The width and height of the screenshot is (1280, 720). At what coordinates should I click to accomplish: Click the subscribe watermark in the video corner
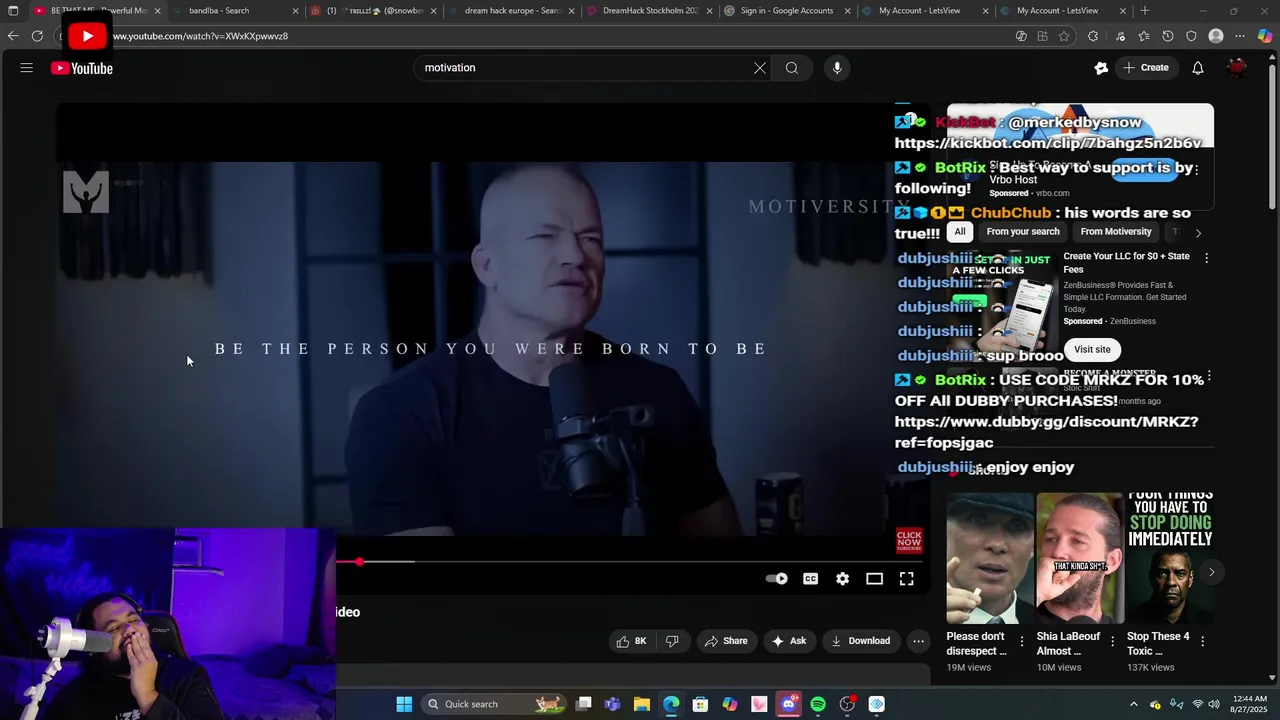[909, 541]
